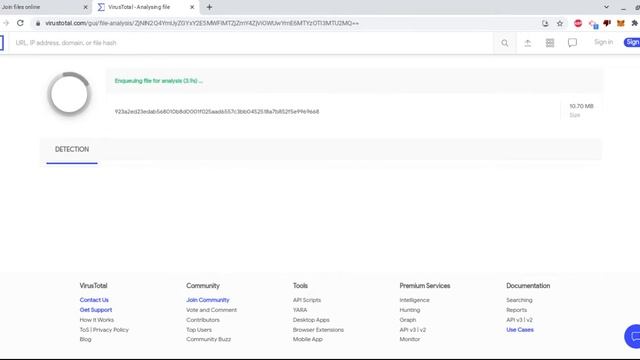The height and width of the screenshot is (360, 640).
Task: Open a new browser tab
Action: pyautogui.click(x=209, y=7)
